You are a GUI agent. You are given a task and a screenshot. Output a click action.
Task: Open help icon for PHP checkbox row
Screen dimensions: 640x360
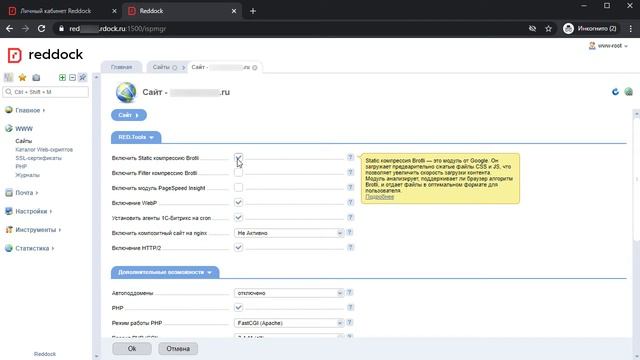click(350, 308)
